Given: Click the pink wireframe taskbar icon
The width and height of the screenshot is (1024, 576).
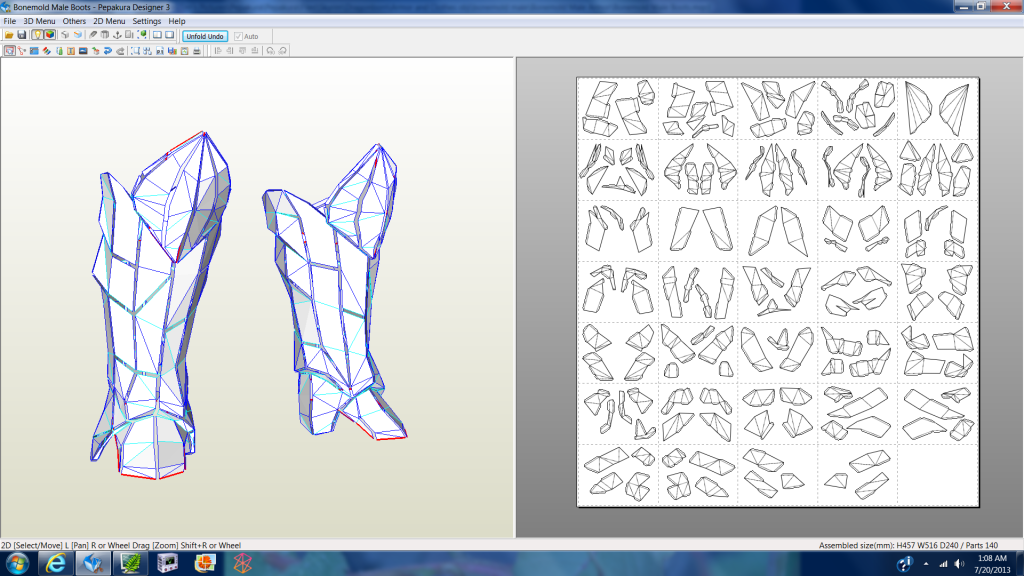Looking at the screenshot, I should click(x=242, y=564).
